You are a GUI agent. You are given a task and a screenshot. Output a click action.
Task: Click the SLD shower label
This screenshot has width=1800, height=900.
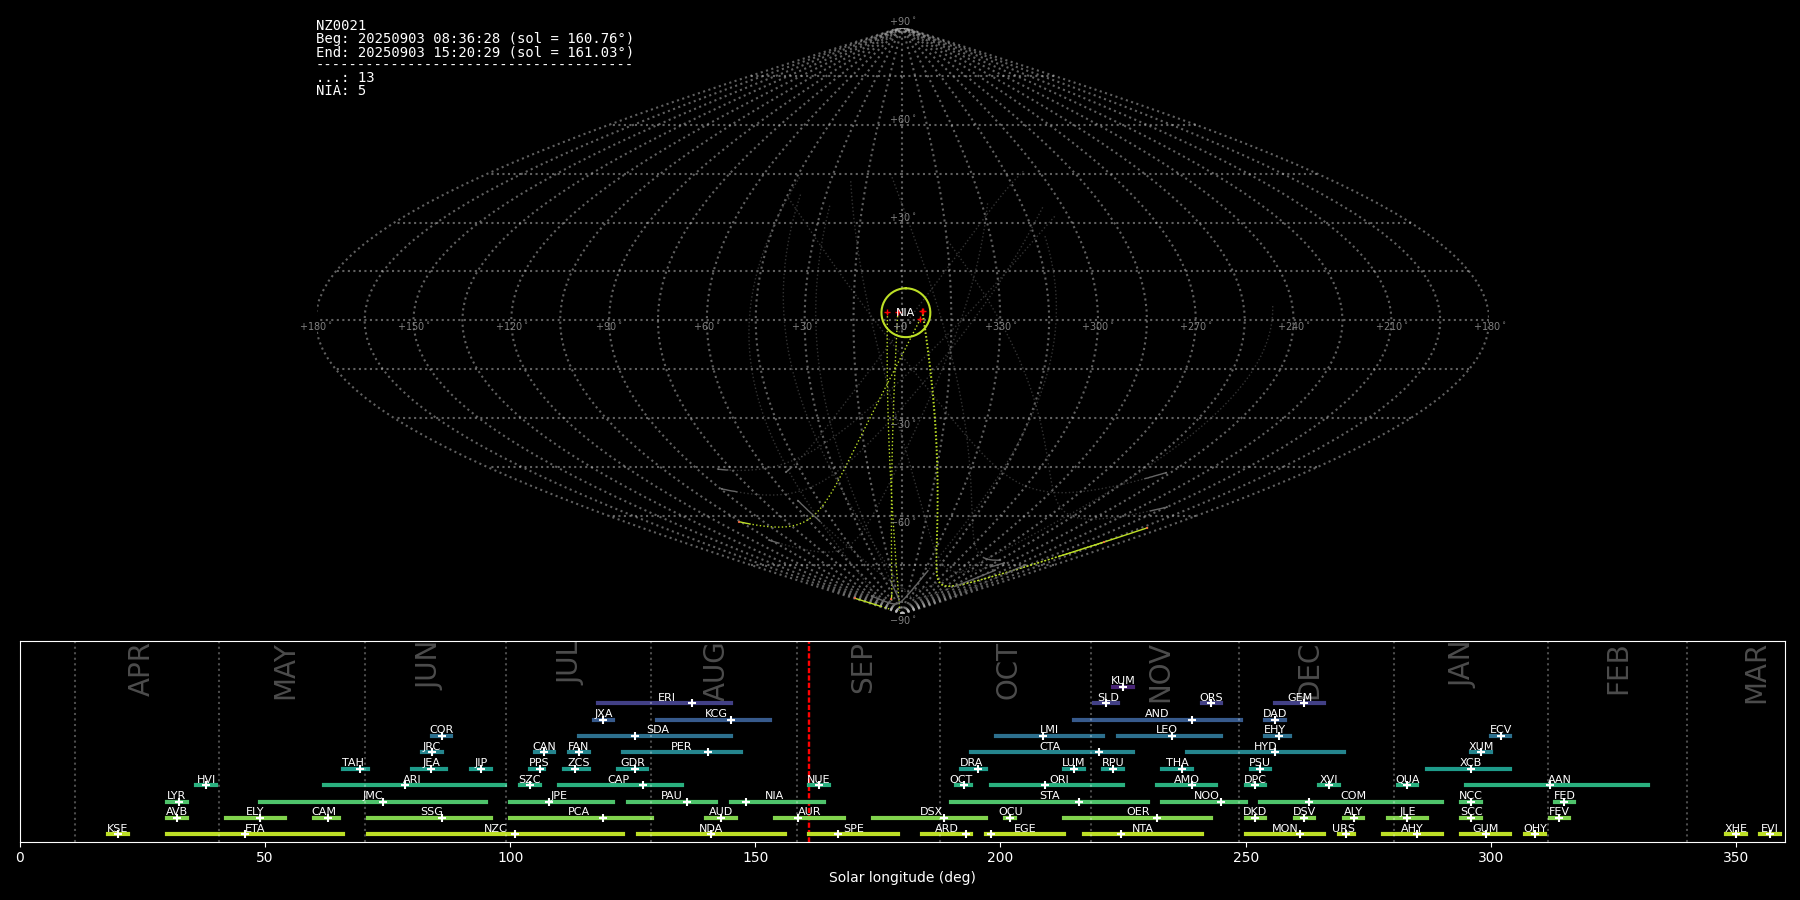tap(1108, 698)
